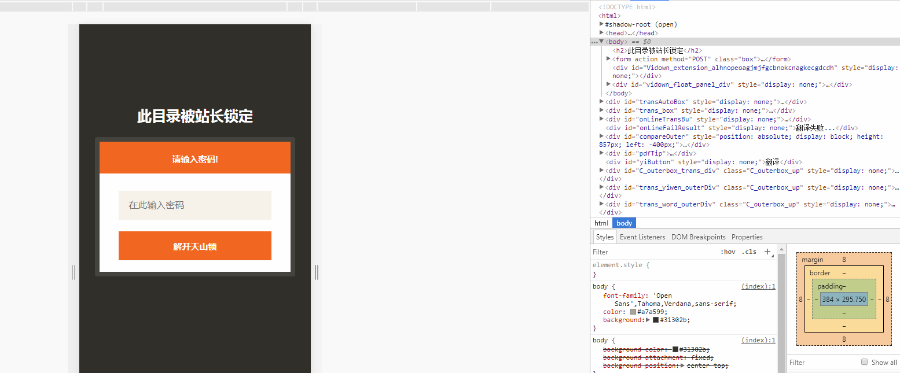
Task: Switch to the Styles tab
Action: [x=604, y=237]
